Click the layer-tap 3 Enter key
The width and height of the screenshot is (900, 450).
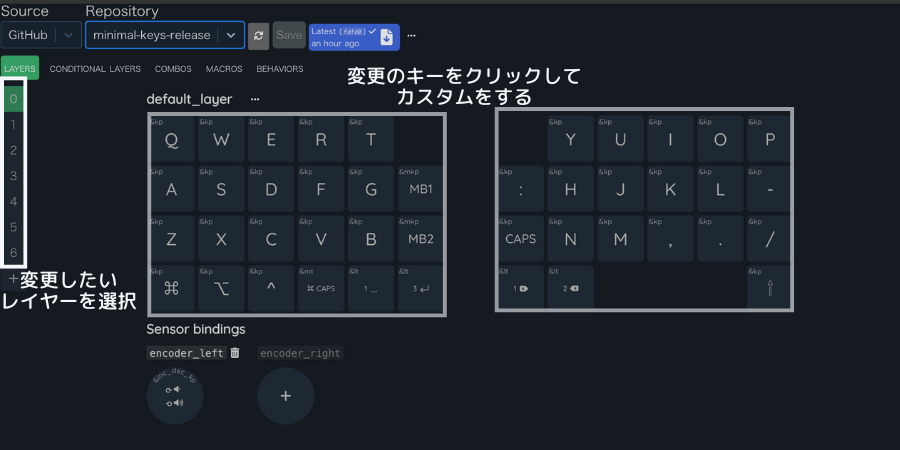point(421,288)
